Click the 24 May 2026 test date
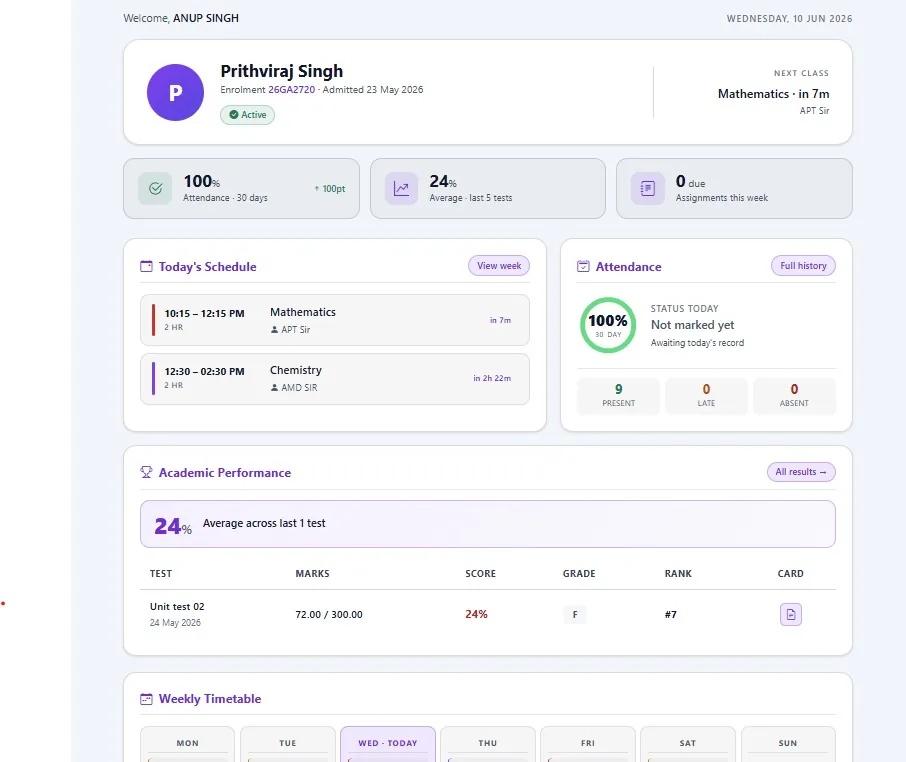 click(175, 623)
